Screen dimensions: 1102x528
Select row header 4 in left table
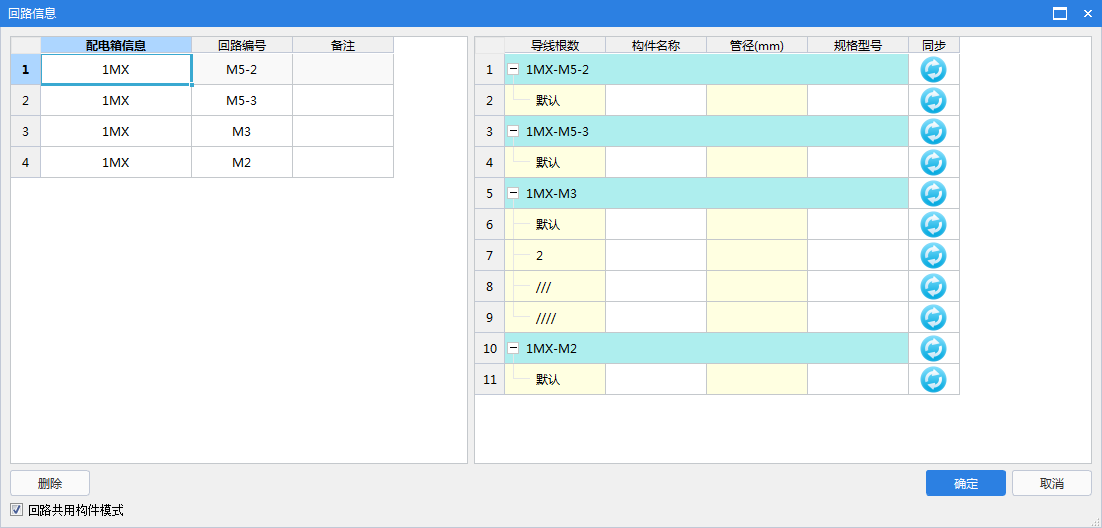[25, 163]
